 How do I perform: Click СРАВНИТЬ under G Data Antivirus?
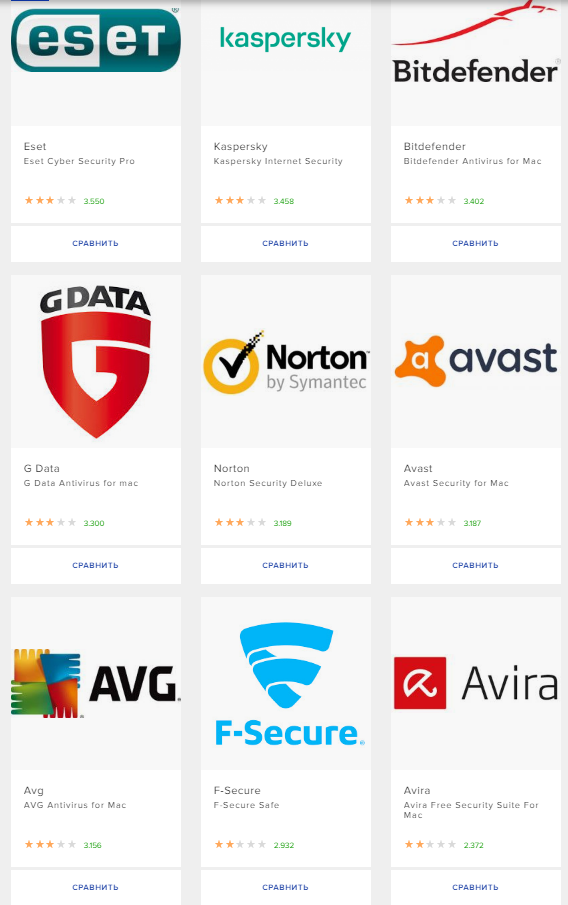coord(96,566)
